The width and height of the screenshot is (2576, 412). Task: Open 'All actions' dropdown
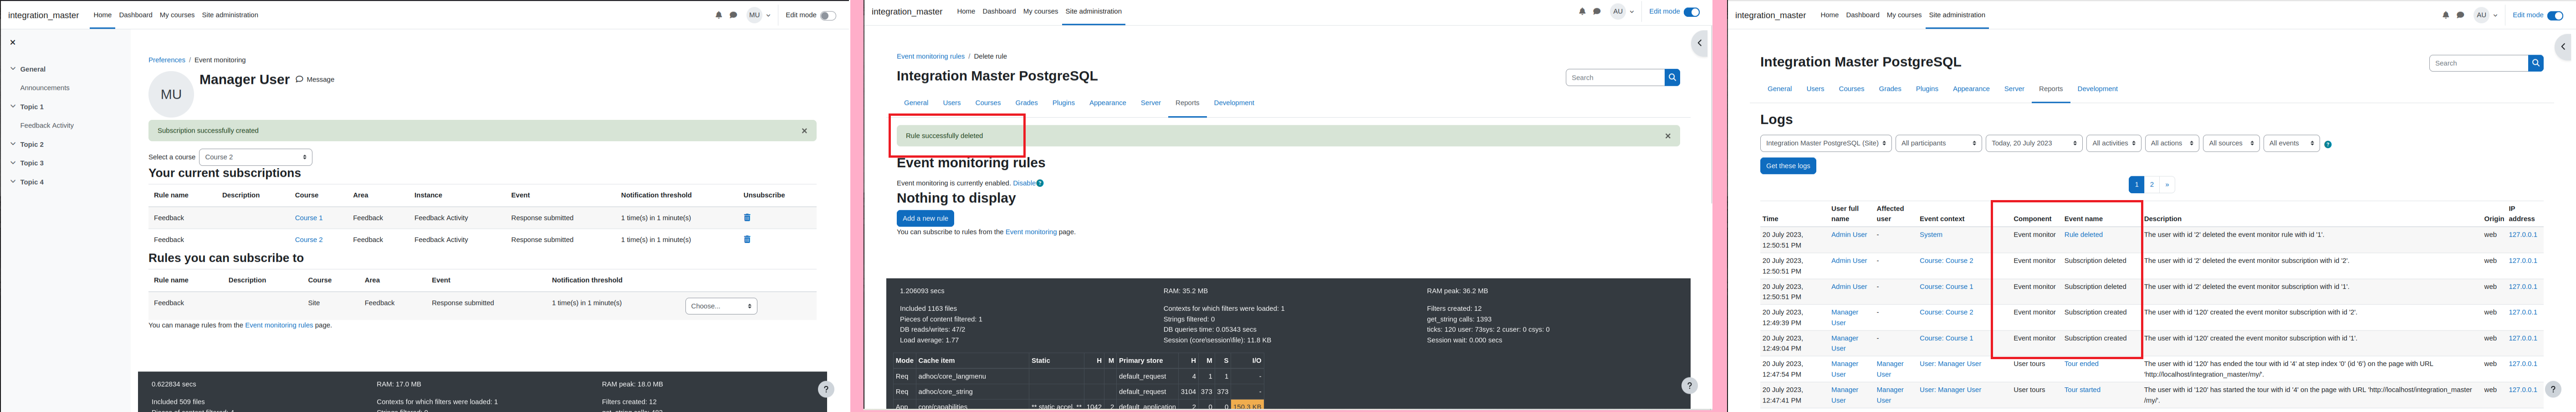click(2172, 144)
